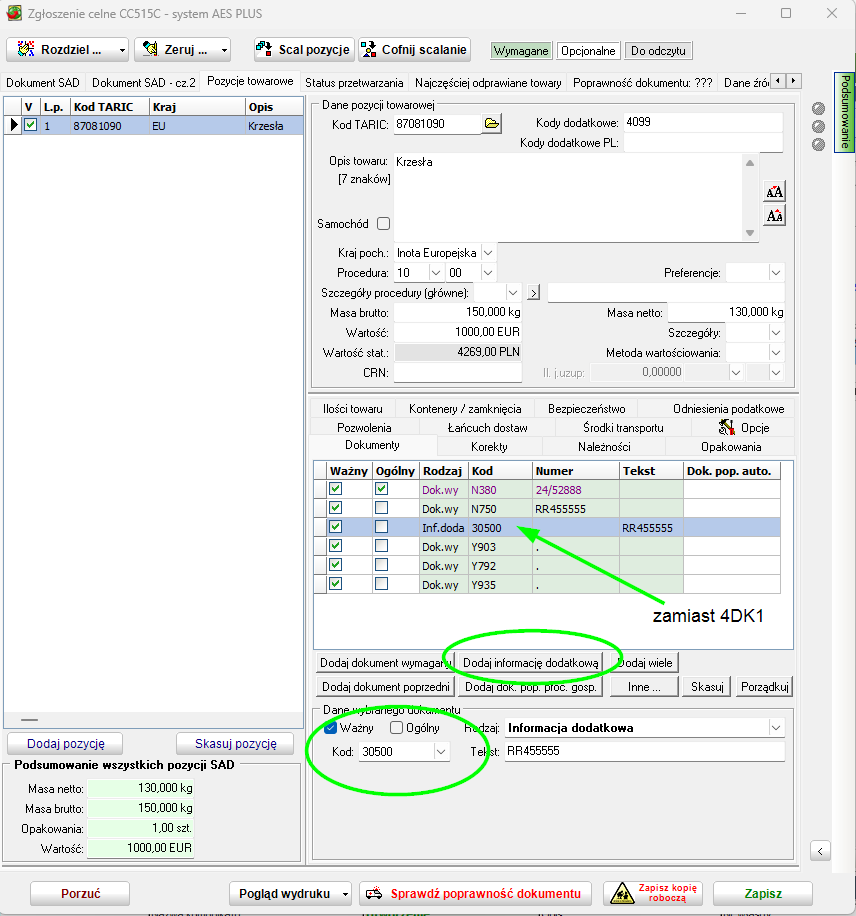Click the Opcje tools icon
Image resolution: width=856 pixels, height=916 pixels.
tap(726, 428)
